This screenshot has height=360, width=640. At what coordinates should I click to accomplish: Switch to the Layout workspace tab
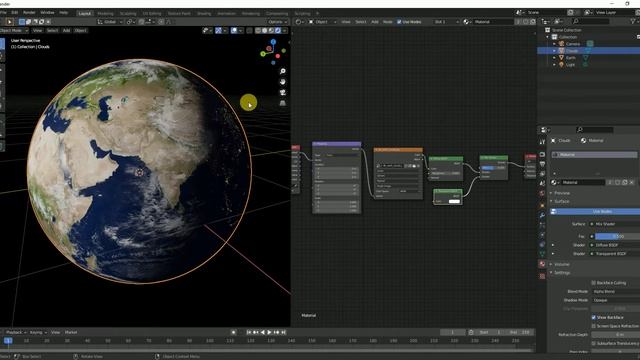(x=84, y=13)
